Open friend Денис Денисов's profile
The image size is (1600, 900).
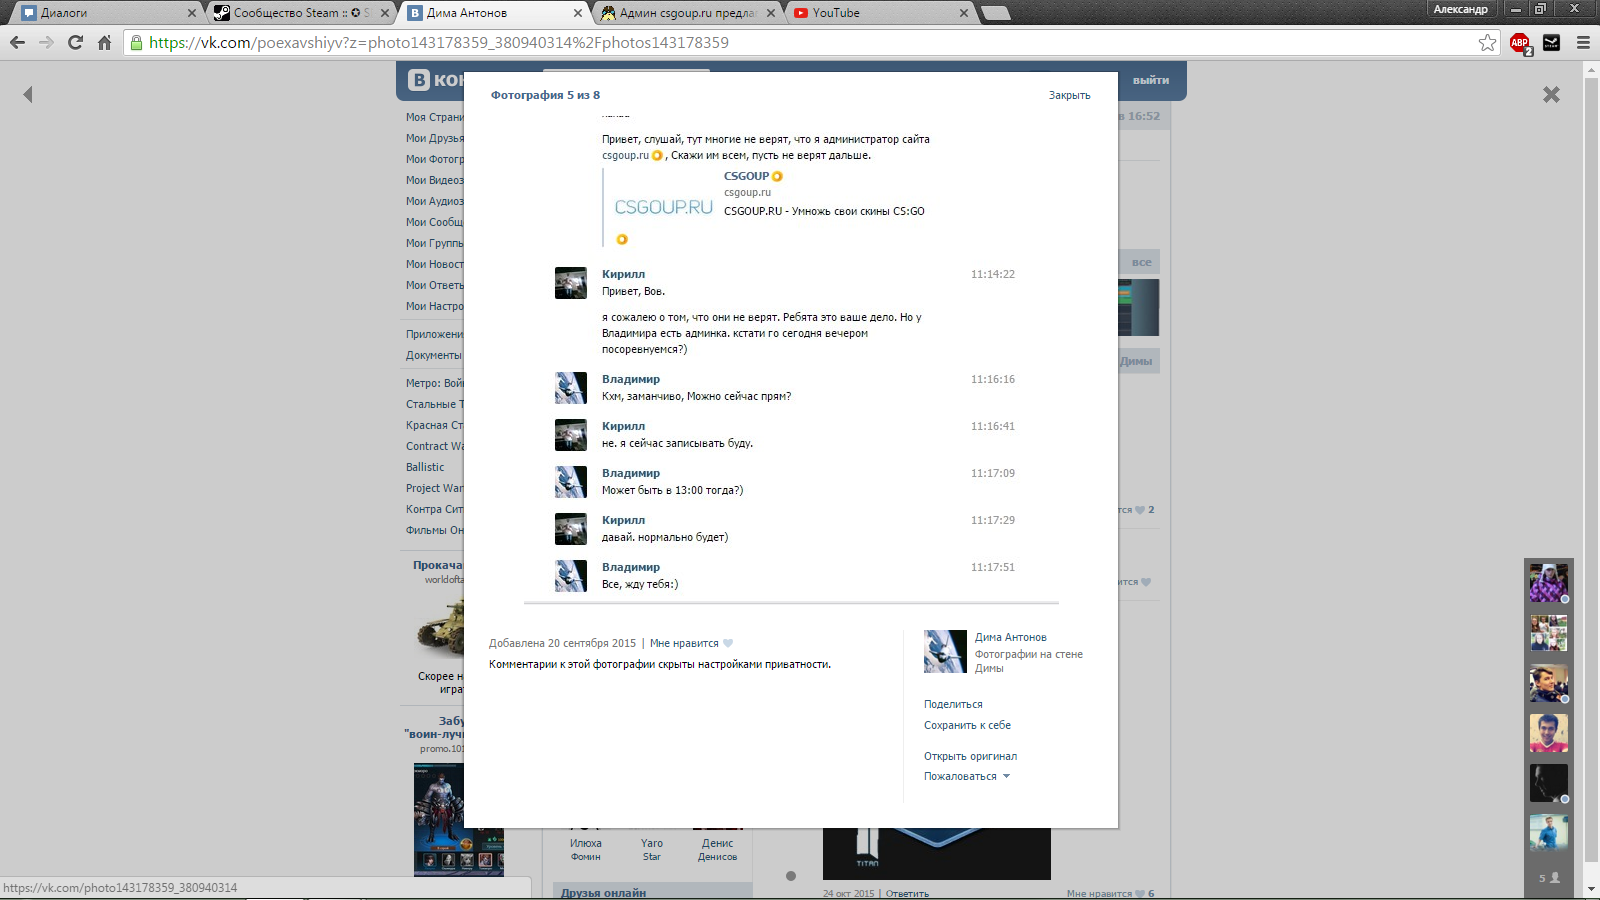point(717,849)
